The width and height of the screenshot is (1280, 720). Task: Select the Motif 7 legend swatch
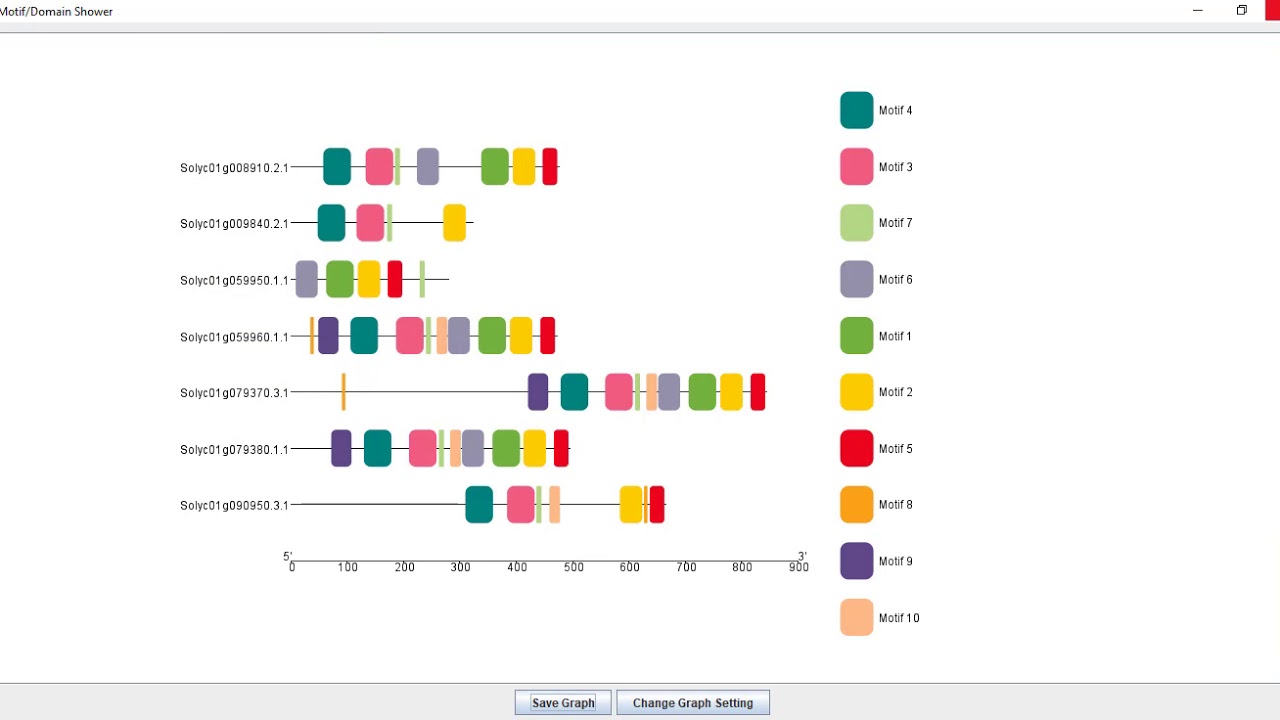857,223
